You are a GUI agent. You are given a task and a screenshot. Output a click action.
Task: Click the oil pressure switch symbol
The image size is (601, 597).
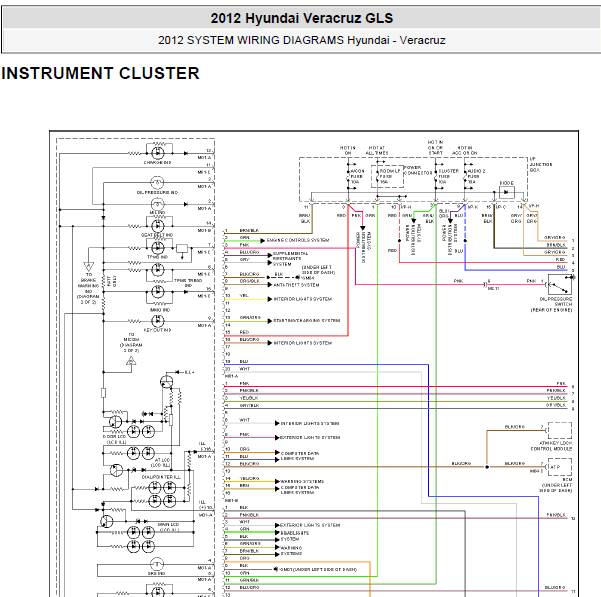[559, 285]
